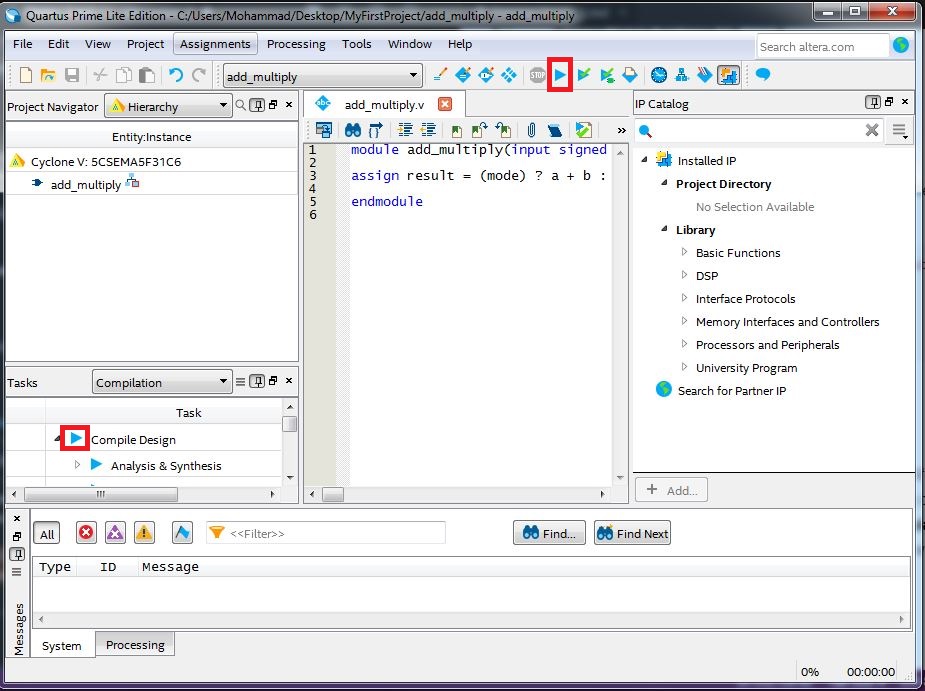925x691 pixels.
Task: Pin the Project Navigator panel
Action: (257, 105)
